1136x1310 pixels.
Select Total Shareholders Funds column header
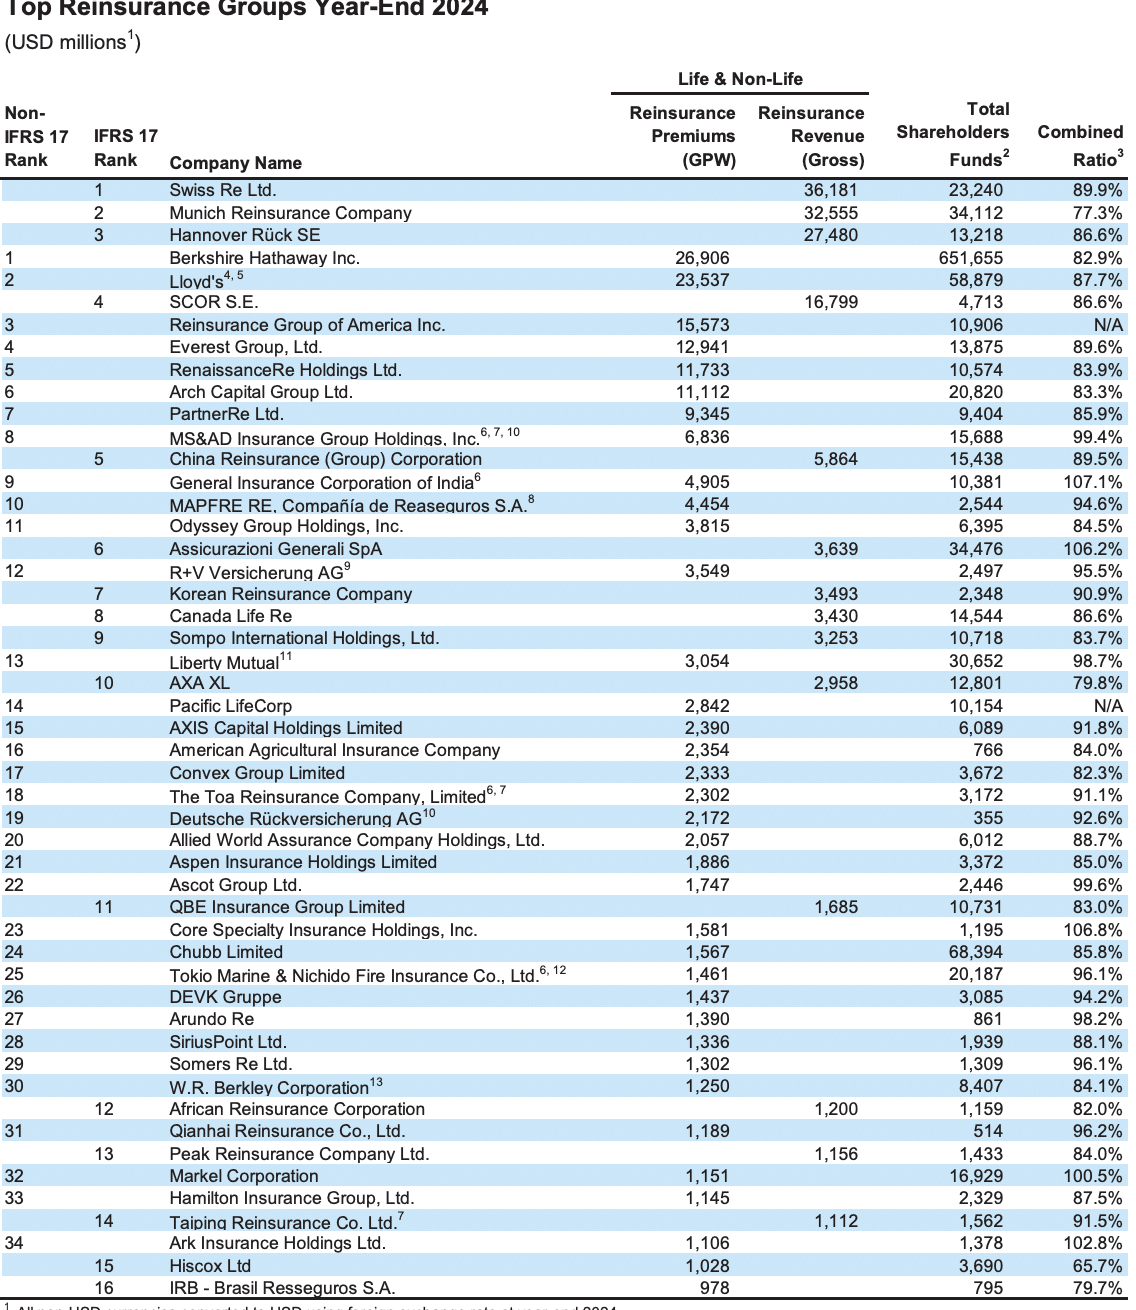pos(953,134)
